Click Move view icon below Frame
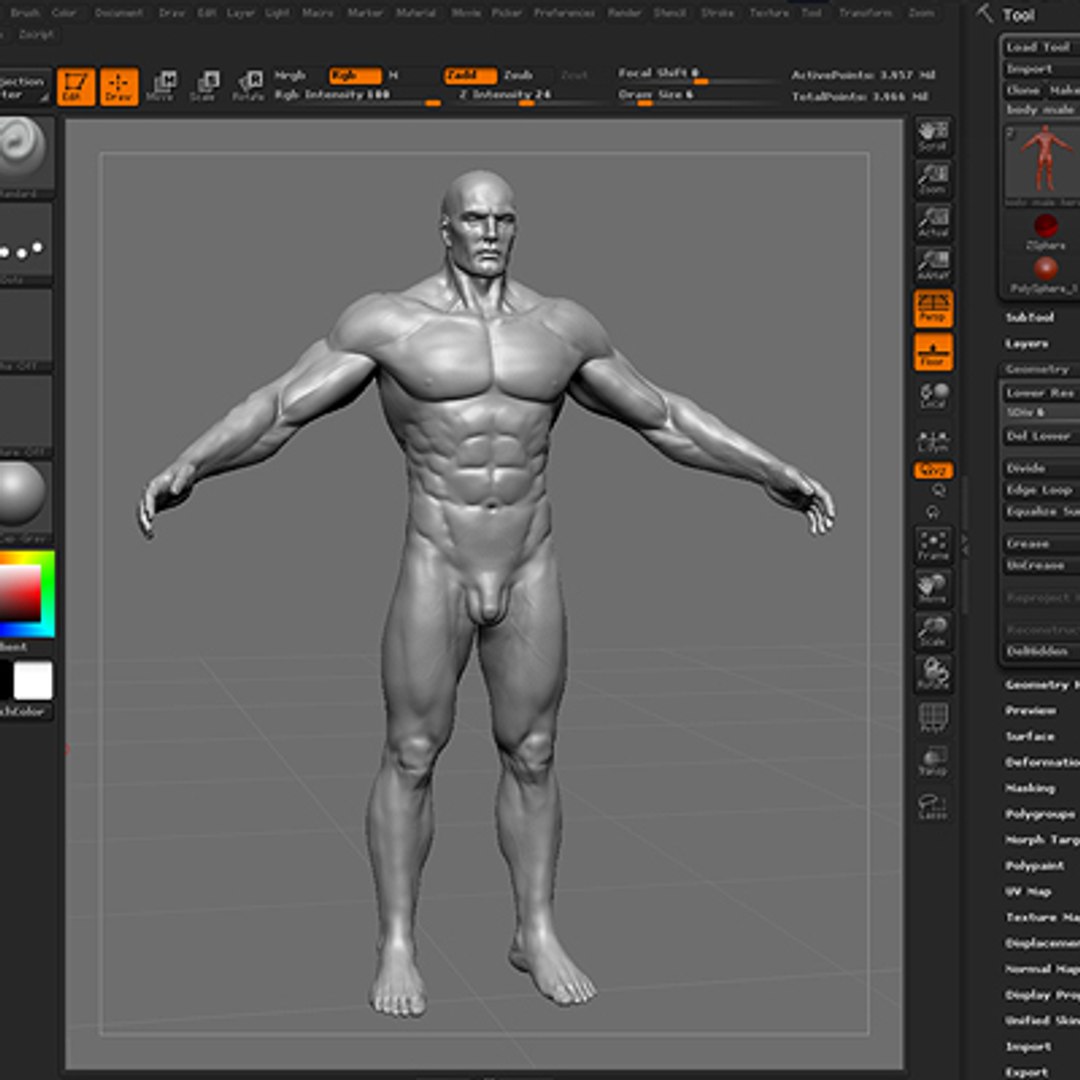Screen dimensions: 1080x1080 point(933,588)
